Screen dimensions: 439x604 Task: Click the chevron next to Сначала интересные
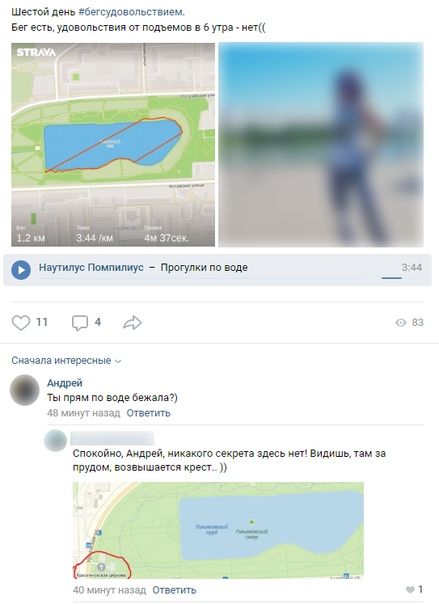pos(118,361)
